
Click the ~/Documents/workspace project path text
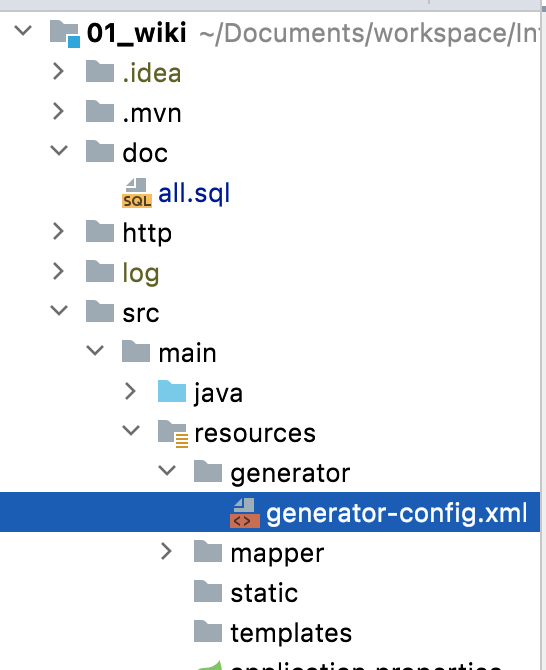[x=369, y=33]
